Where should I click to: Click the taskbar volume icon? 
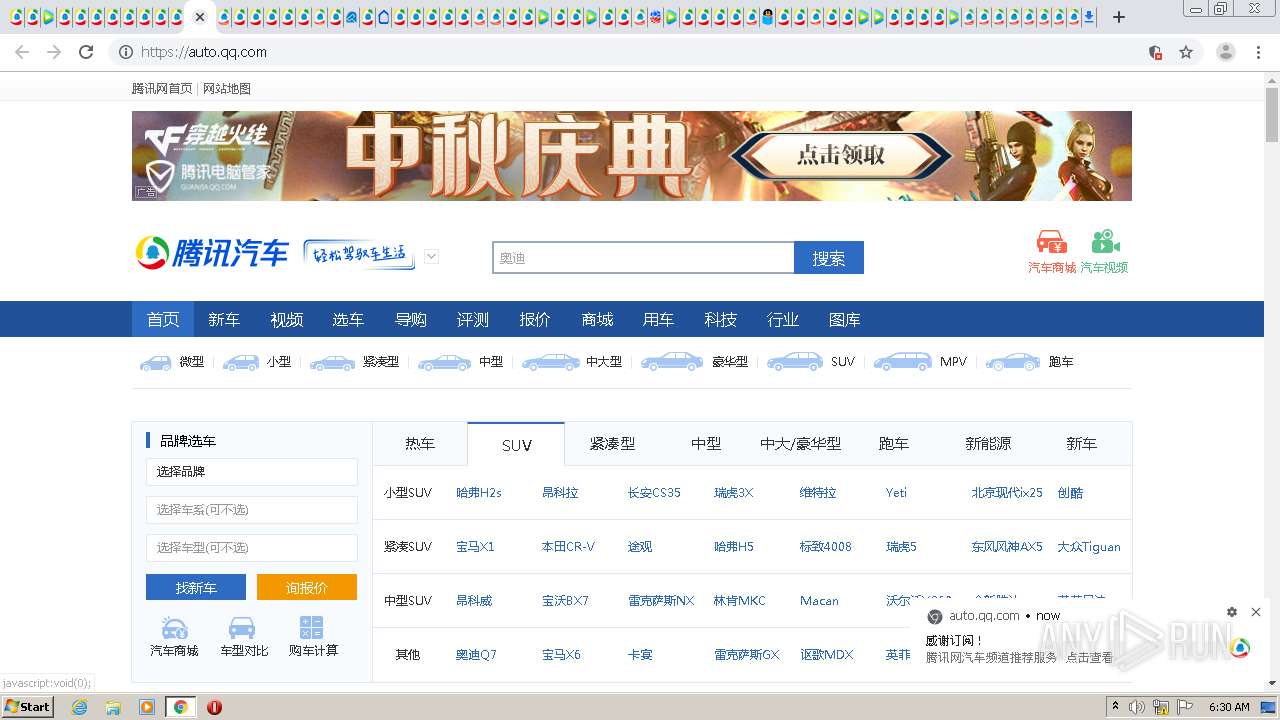(x=1137, y=707)
